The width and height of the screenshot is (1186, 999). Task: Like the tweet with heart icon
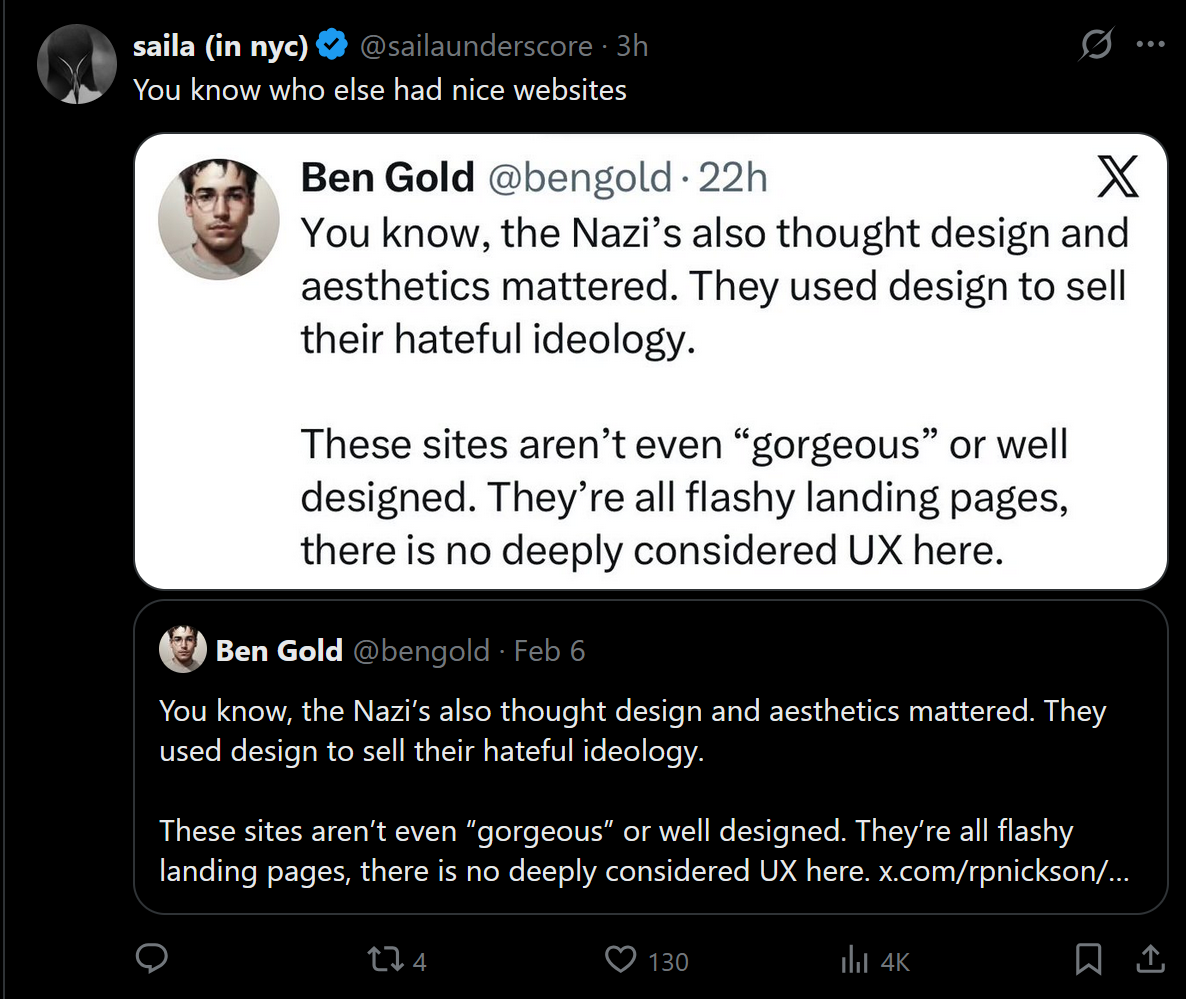(621, 961)
